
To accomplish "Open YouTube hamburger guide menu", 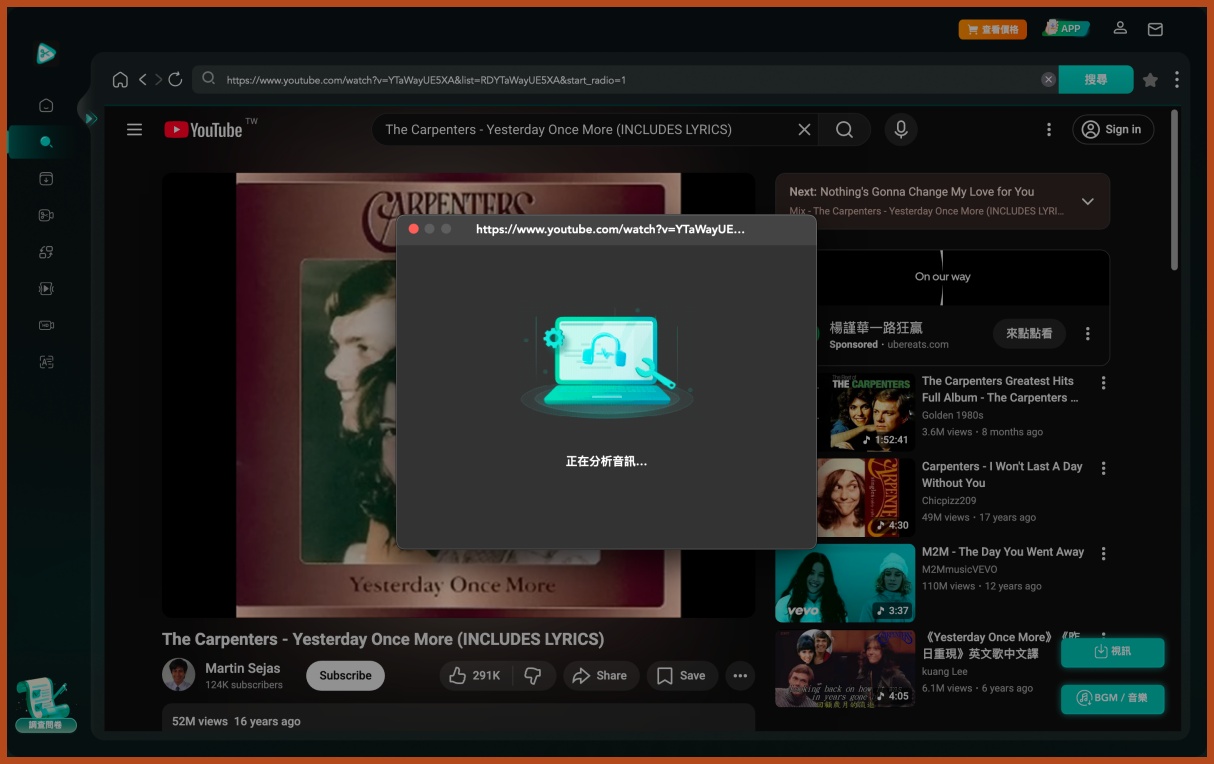I will tap(134, 129).
